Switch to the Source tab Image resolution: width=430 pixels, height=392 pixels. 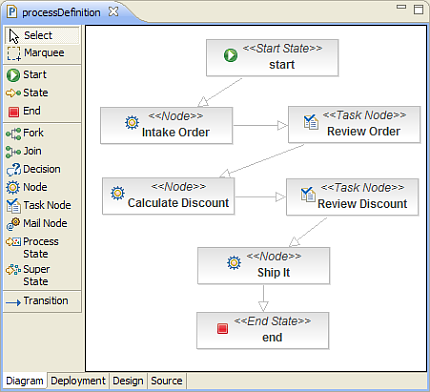click(x=167, y=381)
